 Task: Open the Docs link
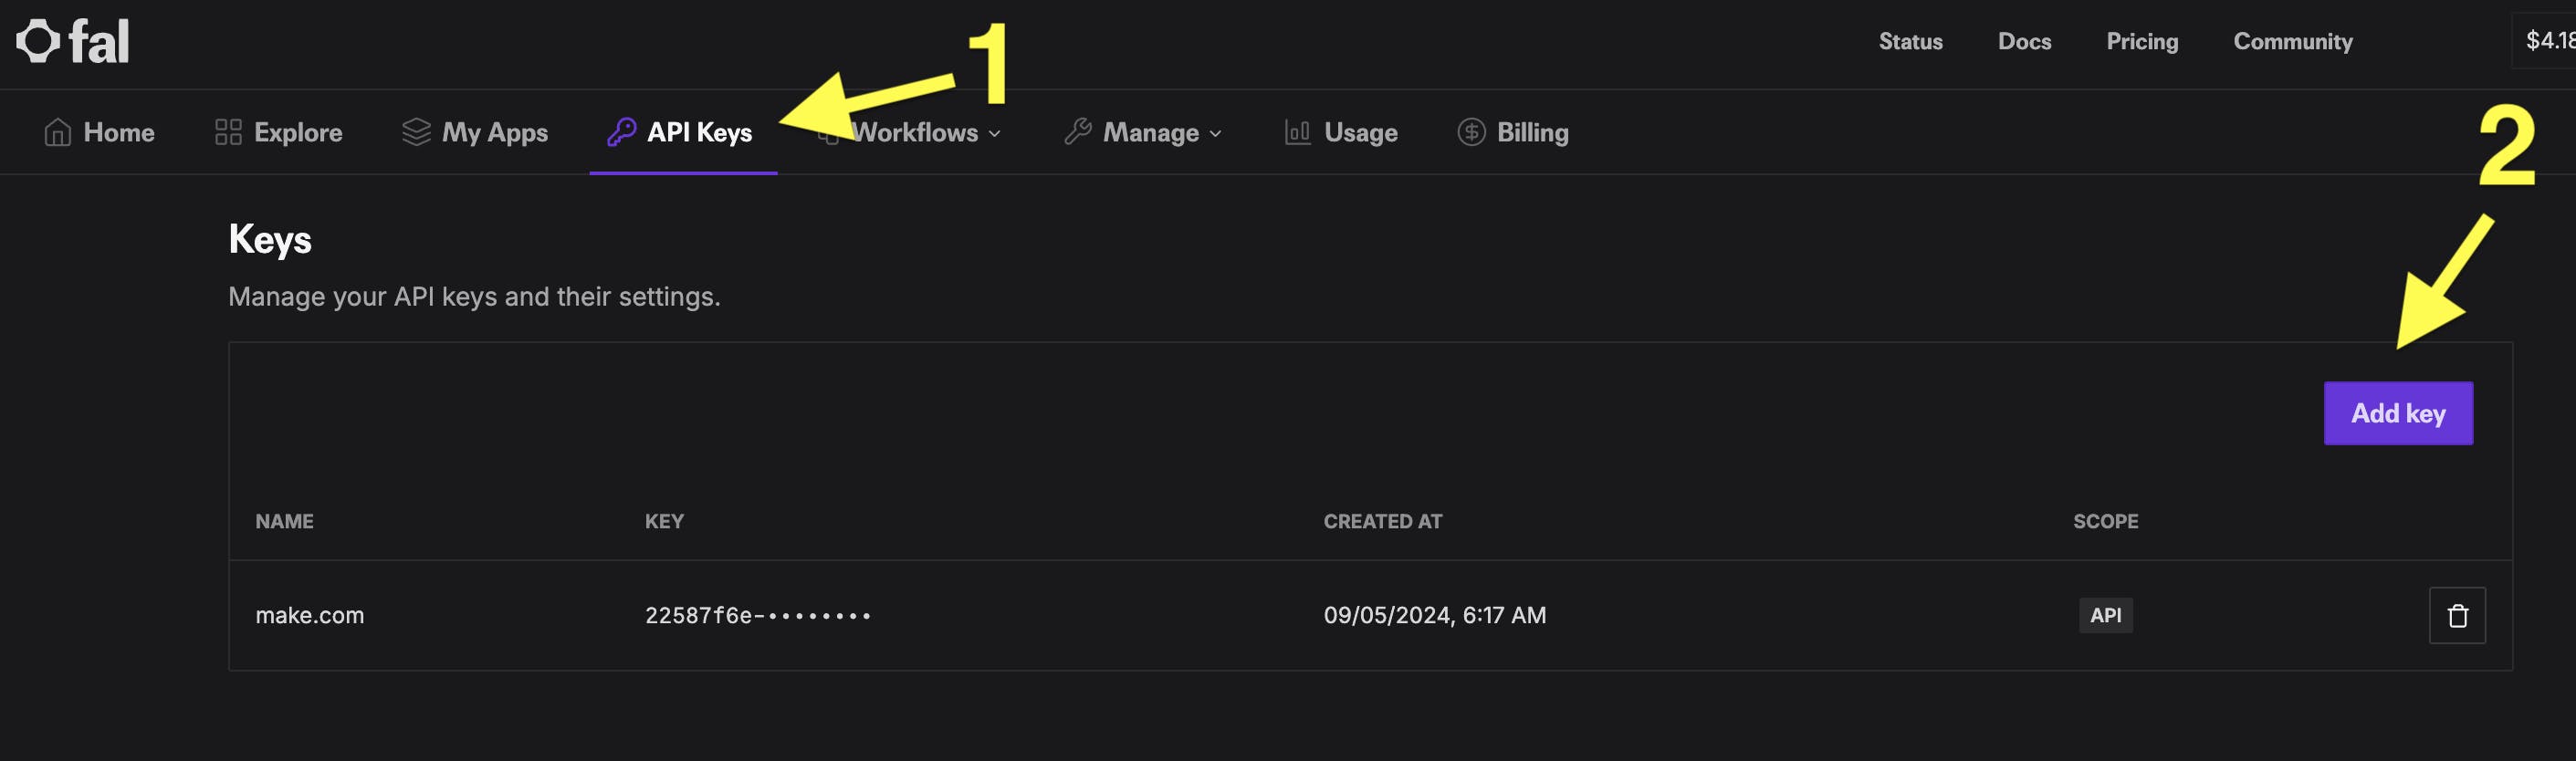[2024, 41]
